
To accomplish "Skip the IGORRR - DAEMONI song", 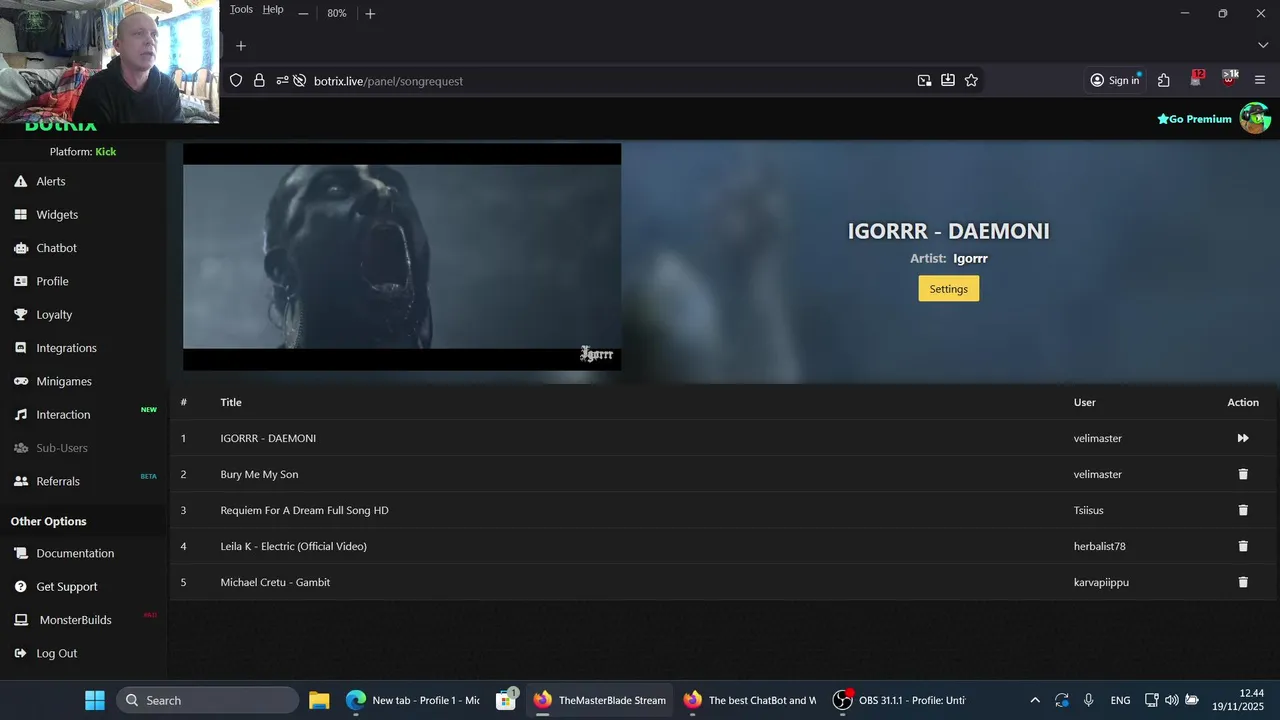I will click(x=1243, y=438).
